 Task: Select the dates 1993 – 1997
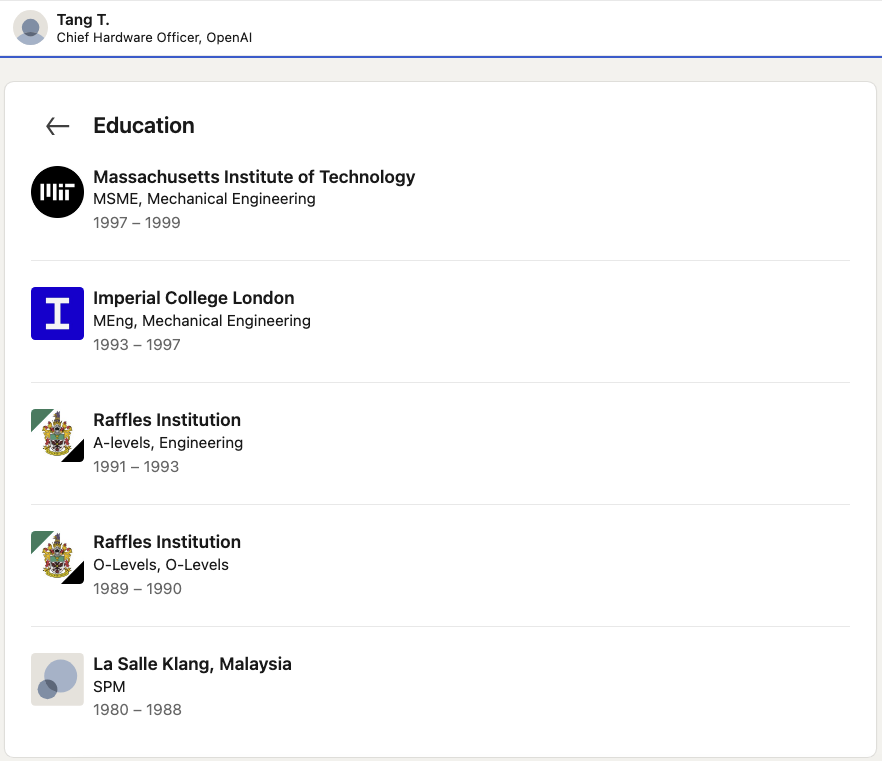pyautogui.click(x=137, y=344)
